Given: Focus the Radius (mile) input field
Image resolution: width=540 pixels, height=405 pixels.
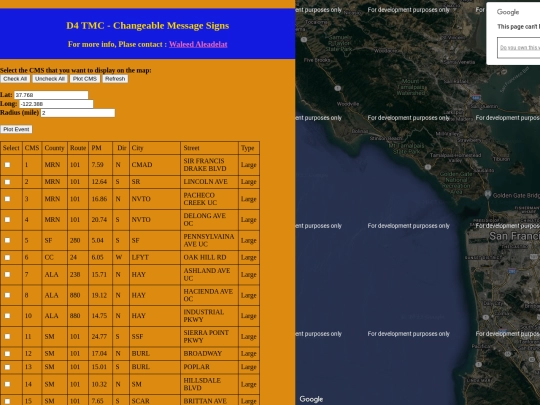Looking at the screenshot, I should click(78, 113).
